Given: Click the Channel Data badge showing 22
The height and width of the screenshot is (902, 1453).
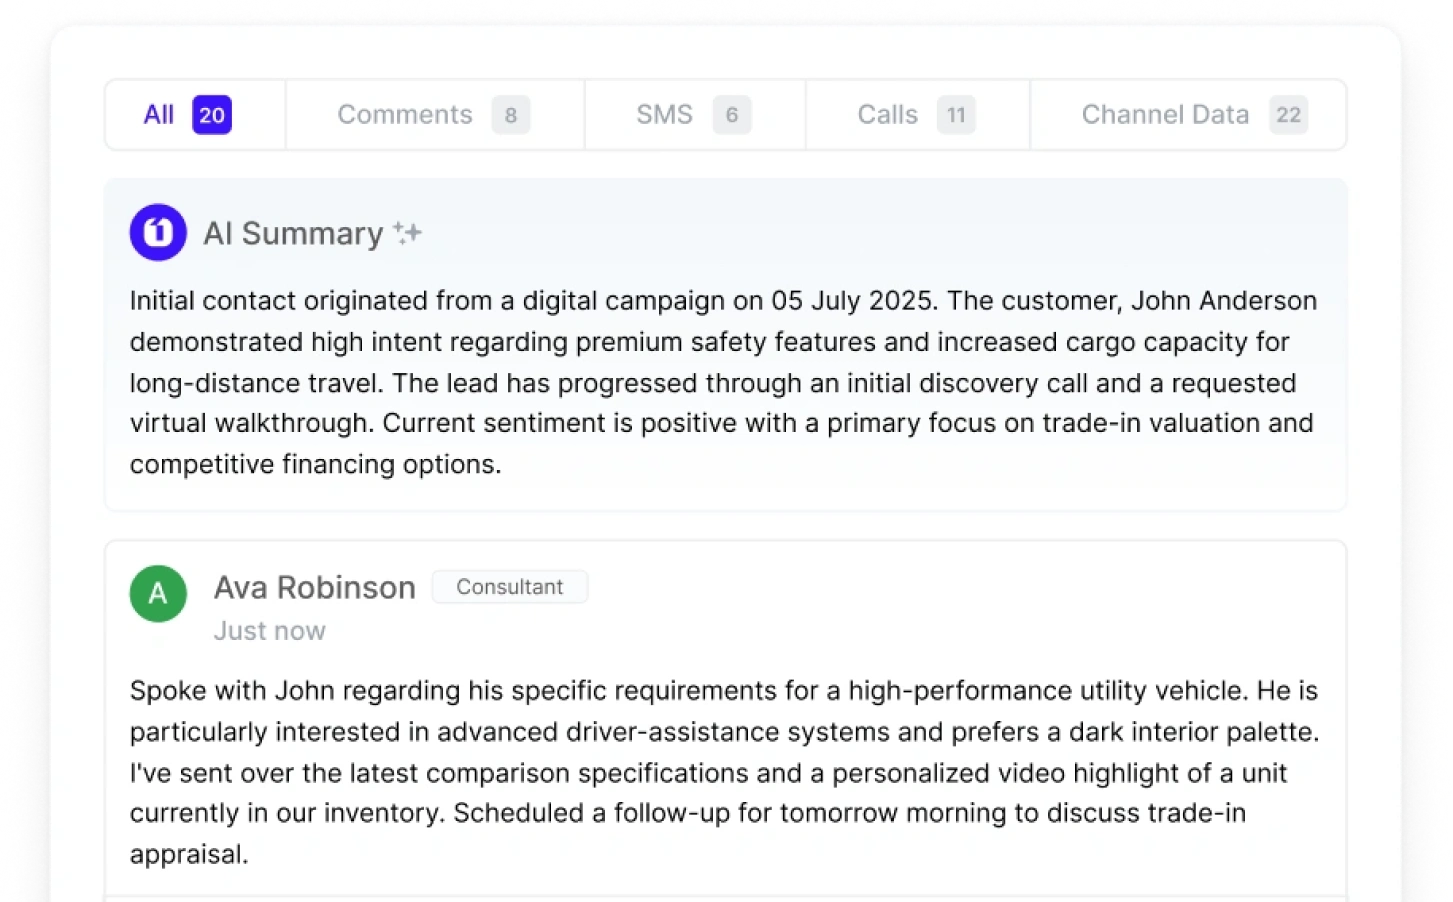Looking at the screenshot, I should coord(1289,114).
